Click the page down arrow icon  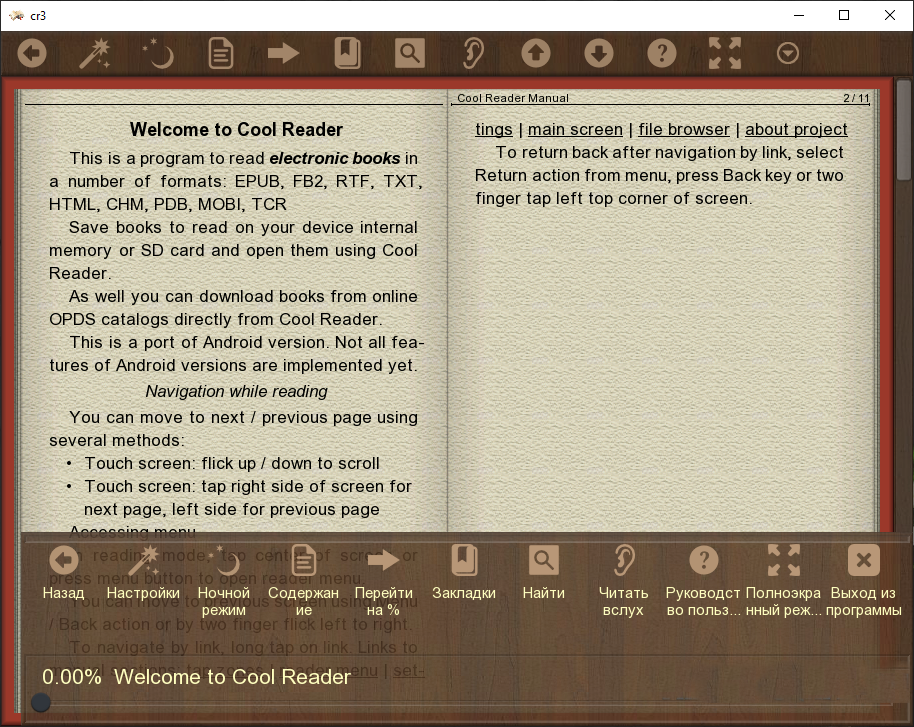[x=599, y=54]
